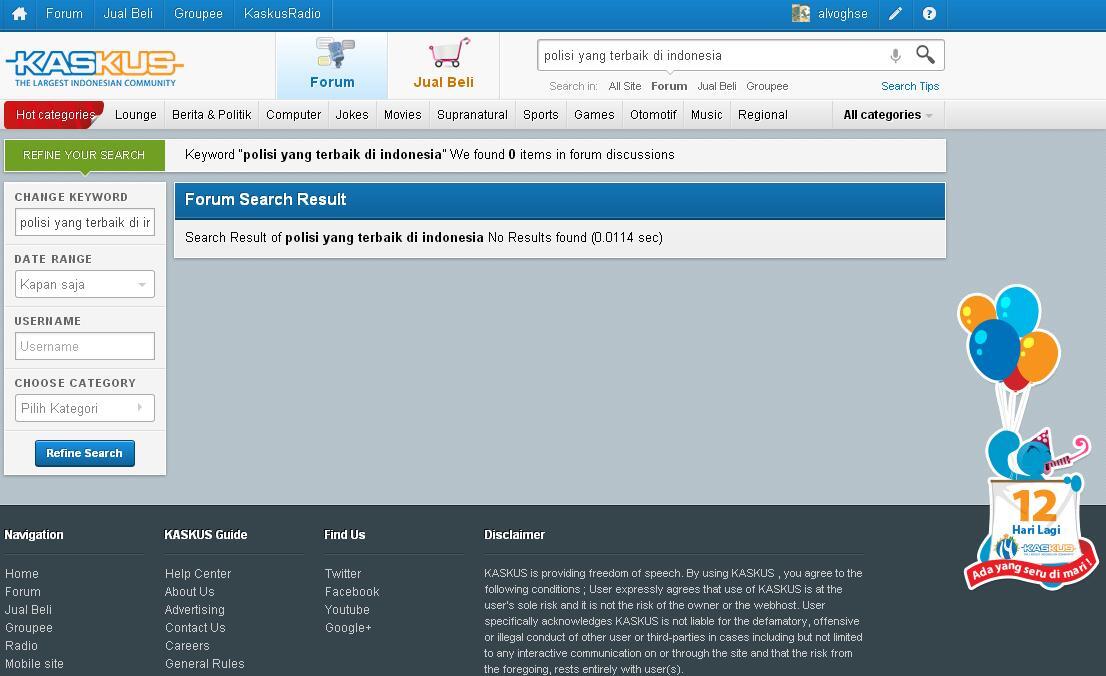Open the Music category
The width and height of the screenshot is (1106, 676).
tap(707, 115)
